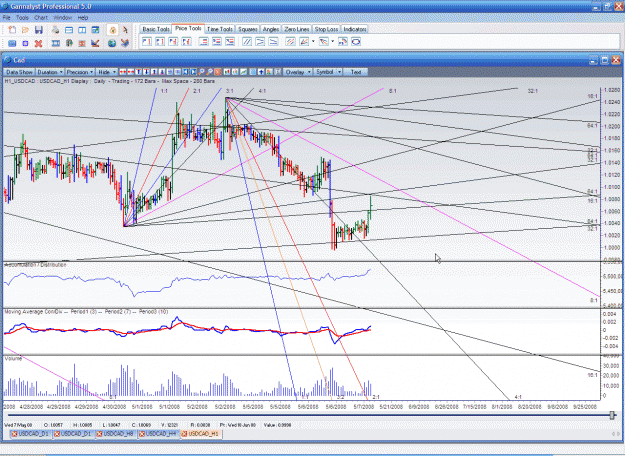Click the Print icon in main toolbar
The width and height of the screenshot is (625, 456).
55,30
